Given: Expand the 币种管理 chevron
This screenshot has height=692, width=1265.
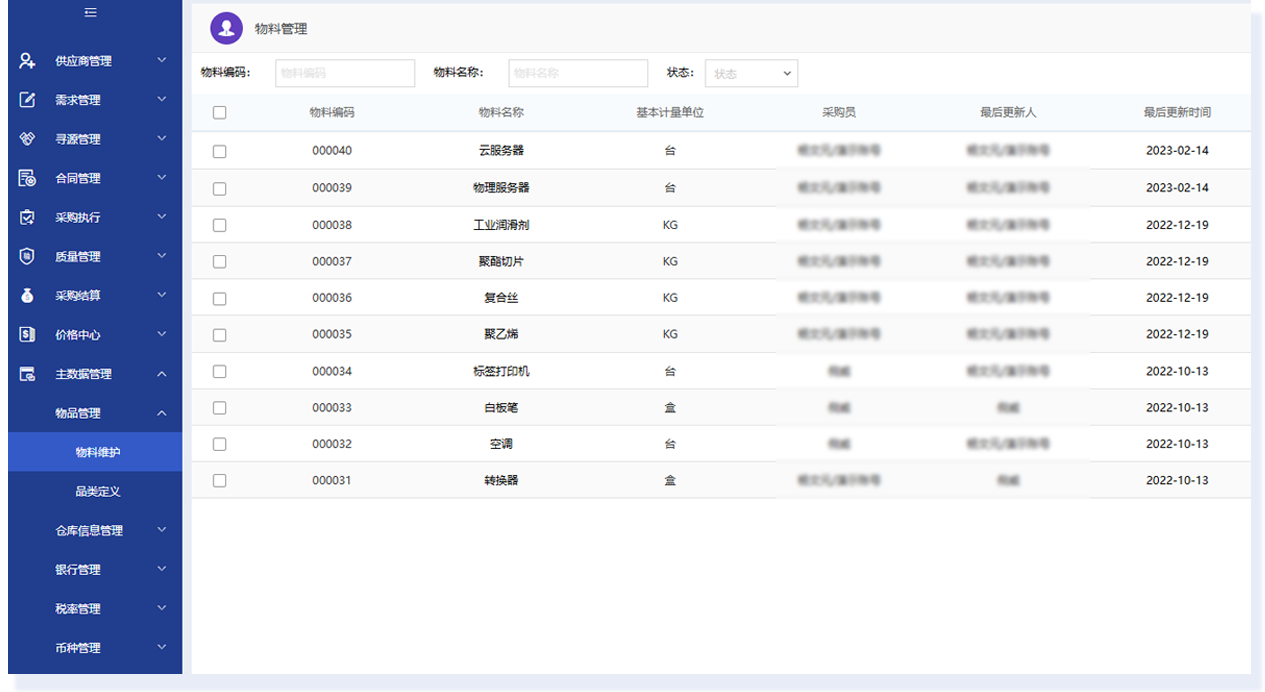Looking at the screenshot, I should click(x=162, y=647).
